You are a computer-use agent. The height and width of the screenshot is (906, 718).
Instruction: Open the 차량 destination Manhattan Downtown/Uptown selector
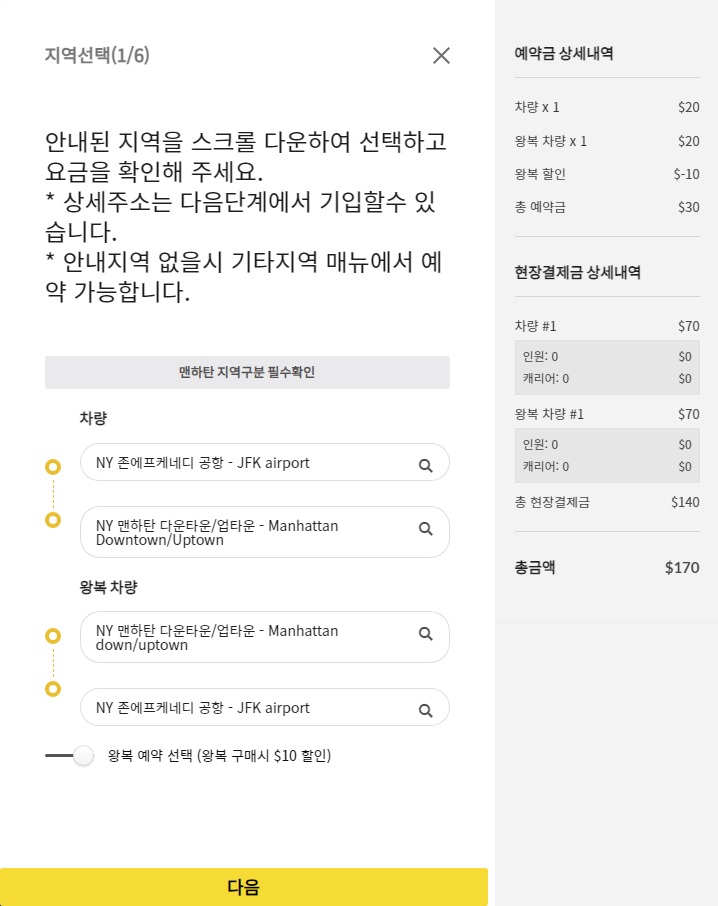(250, 532)
